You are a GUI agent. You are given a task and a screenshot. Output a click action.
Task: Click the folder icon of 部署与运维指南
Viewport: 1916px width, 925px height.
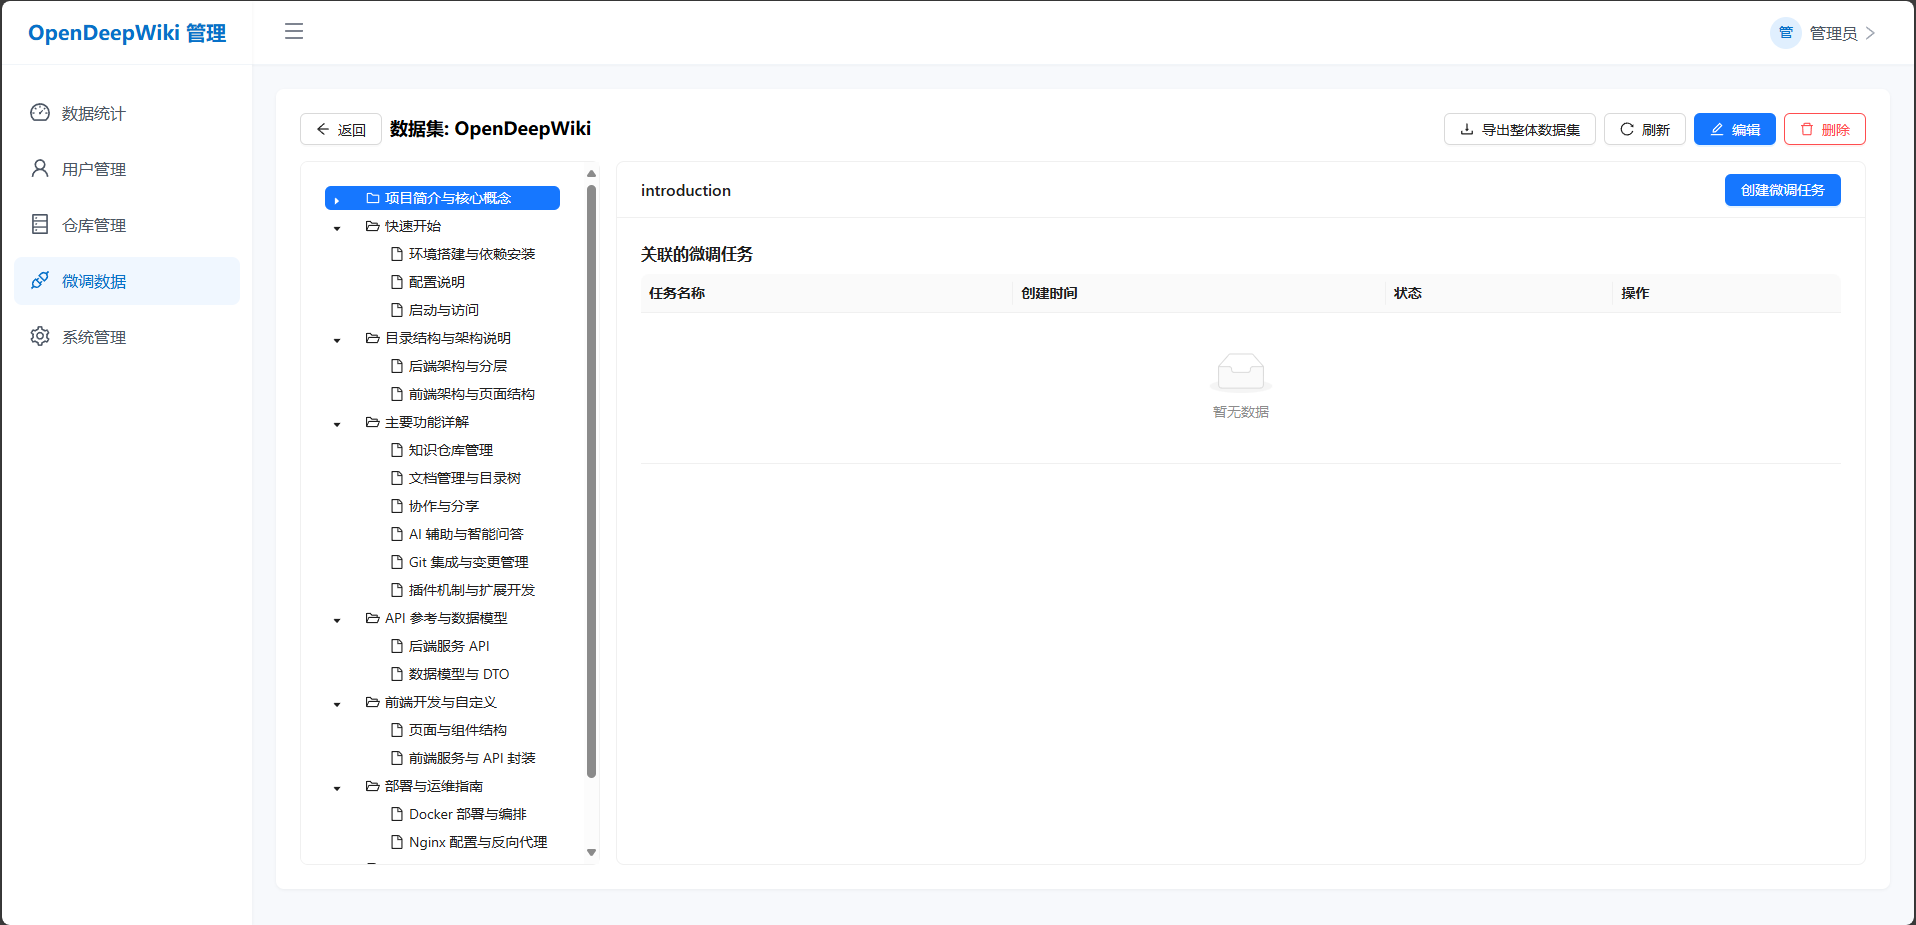373,786
